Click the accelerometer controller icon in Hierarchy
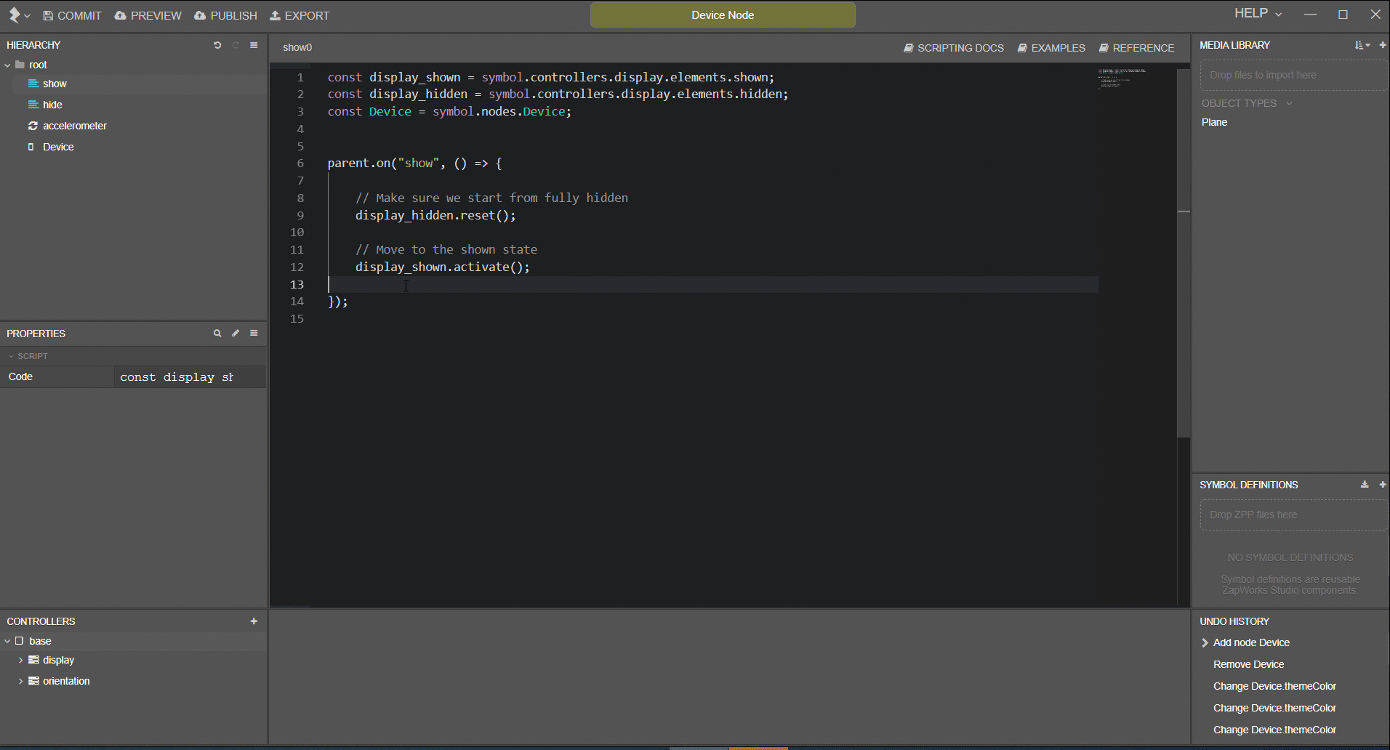This screenshot has height=750, width=1390. (32, 125)
